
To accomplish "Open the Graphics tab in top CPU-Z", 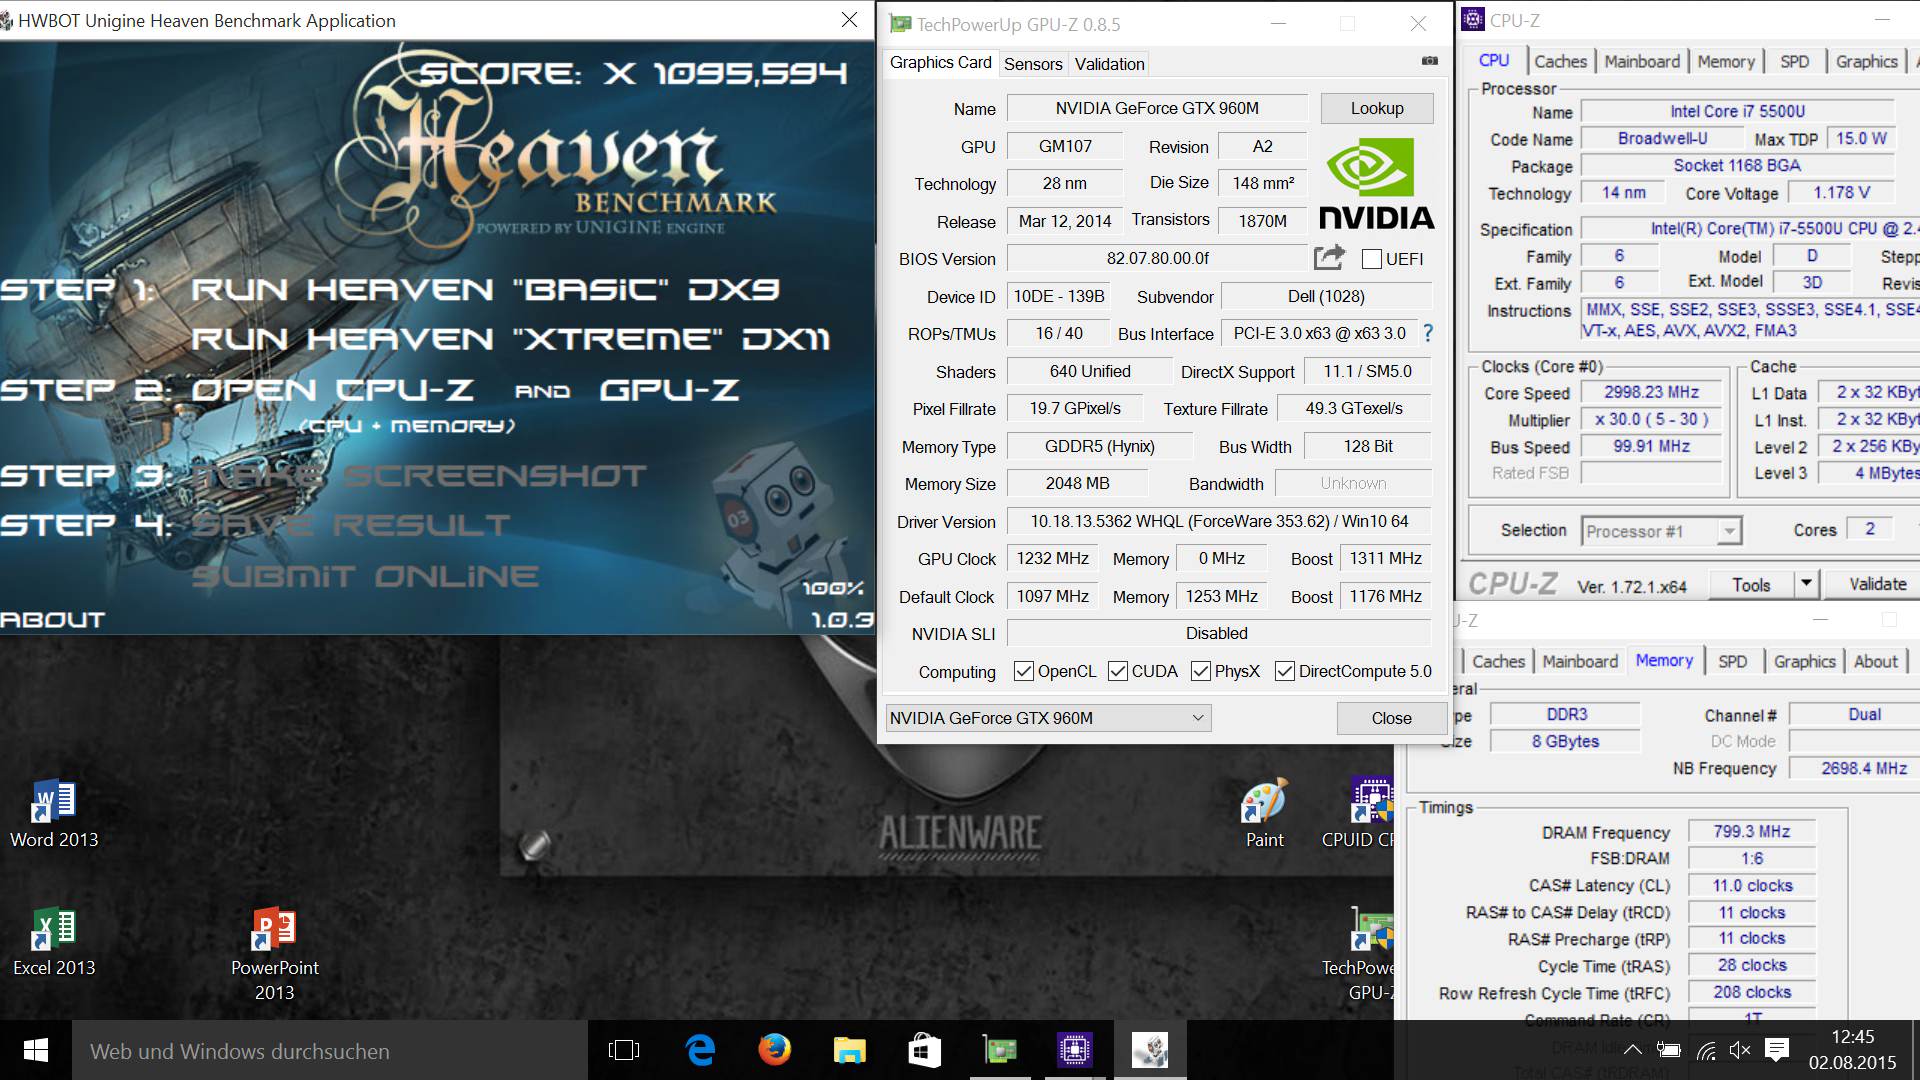I will click(1866, 61).
